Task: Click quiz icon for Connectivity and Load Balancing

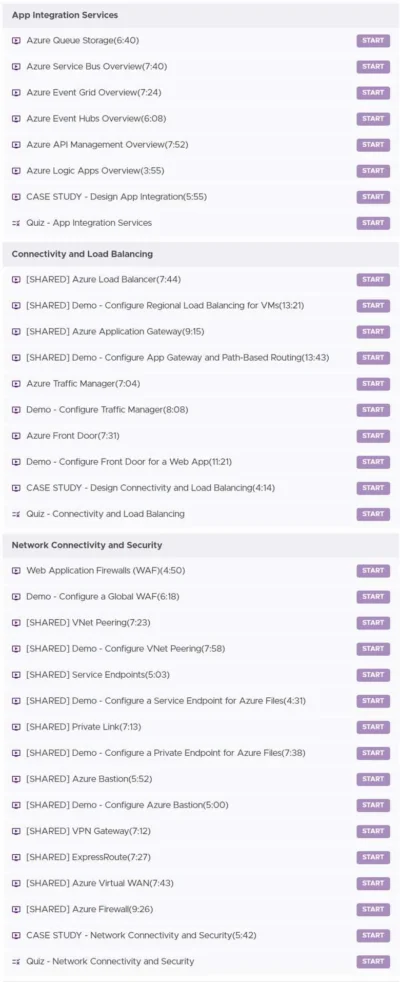Action: coord(16,514)
